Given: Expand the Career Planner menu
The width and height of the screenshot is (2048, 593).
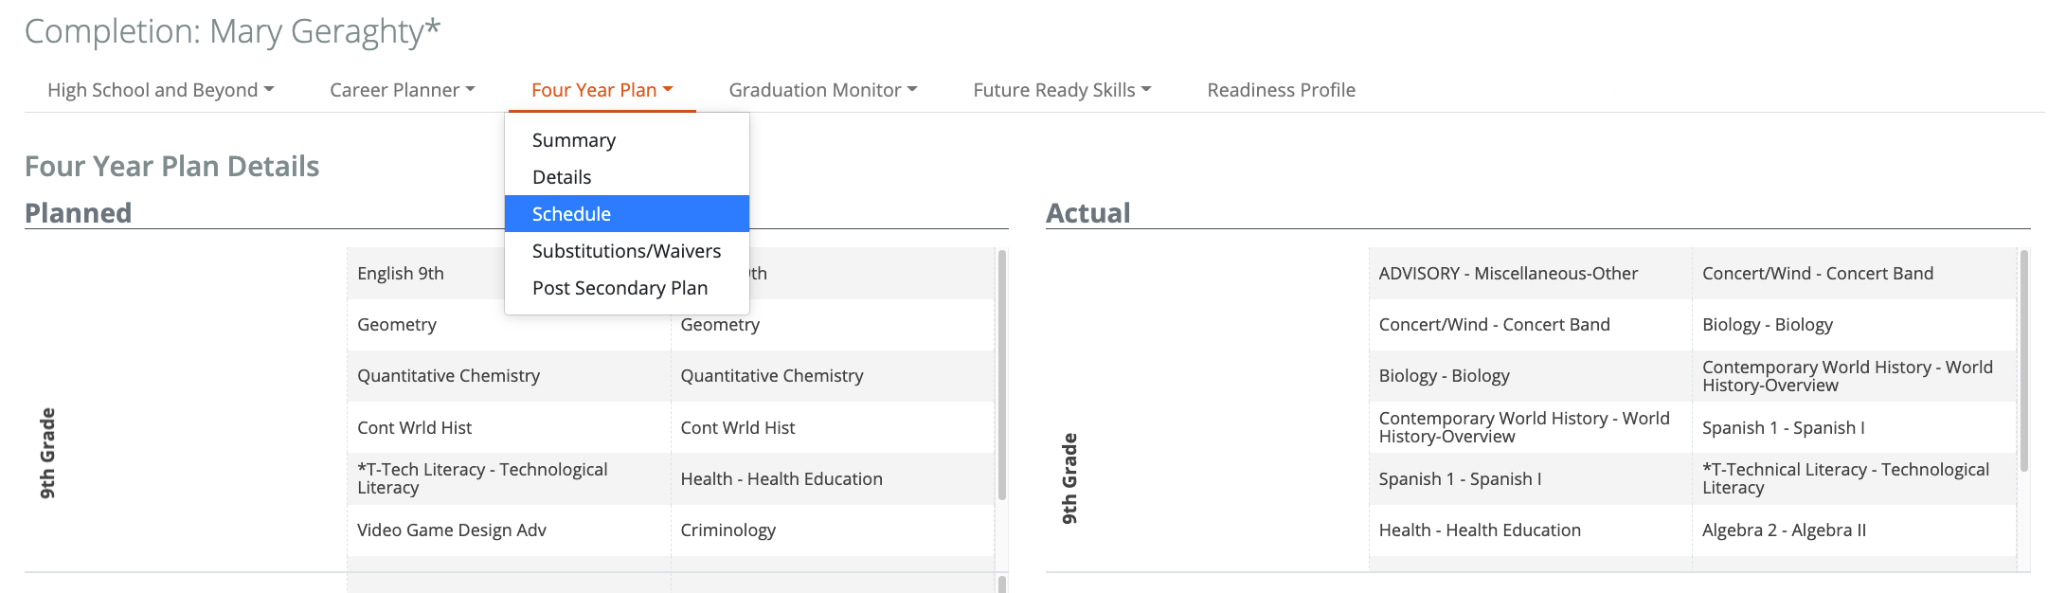Looking at the screenshot, I should click(402, 90).
